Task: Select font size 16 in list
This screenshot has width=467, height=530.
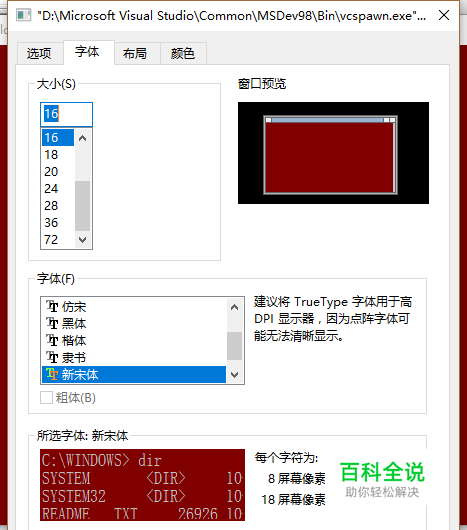Action: [x=58, y=138]
